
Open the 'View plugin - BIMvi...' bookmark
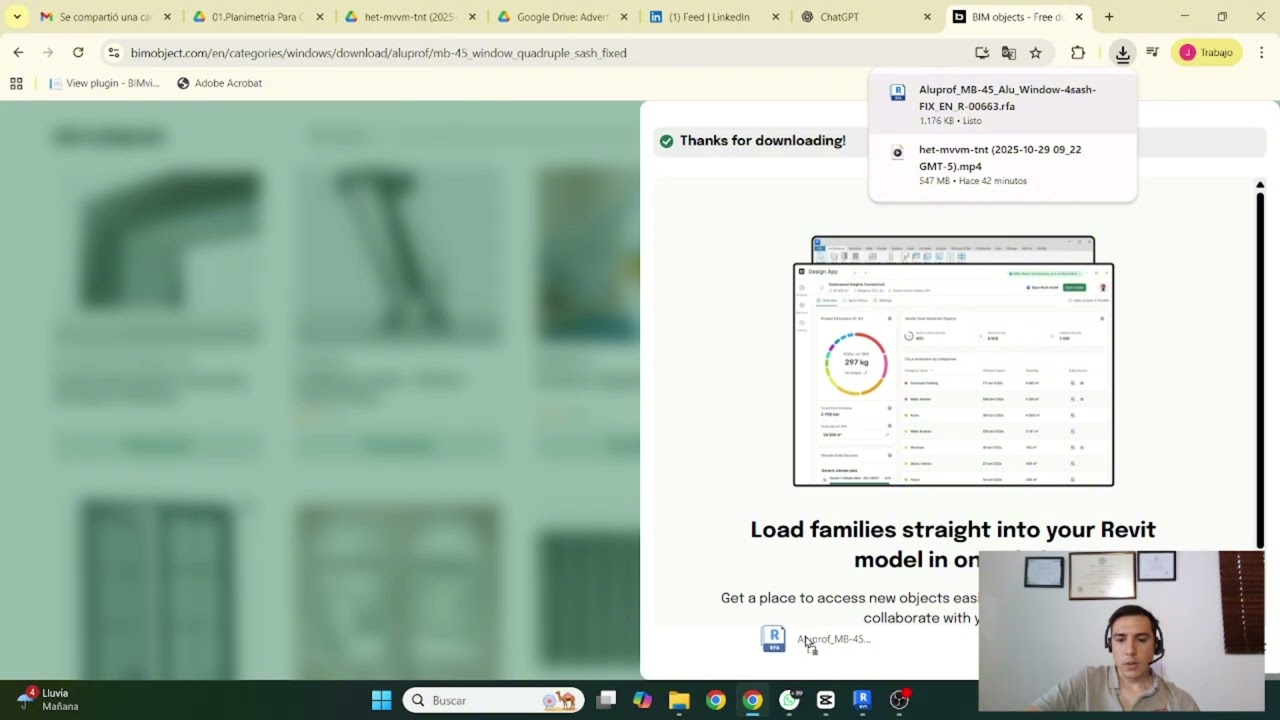pyautogui.click(x=104, y=83)
